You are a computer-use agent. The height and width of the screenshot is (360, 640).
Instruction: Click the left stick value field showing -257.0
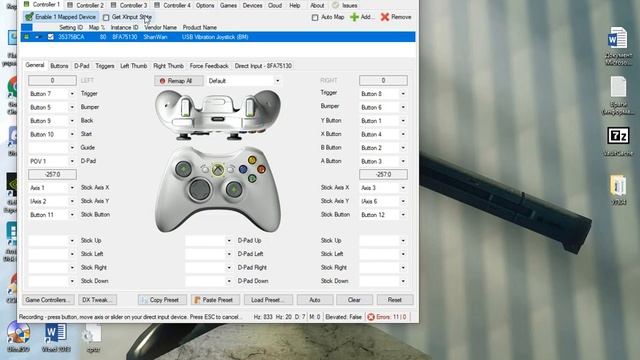(x=52, y=174)
